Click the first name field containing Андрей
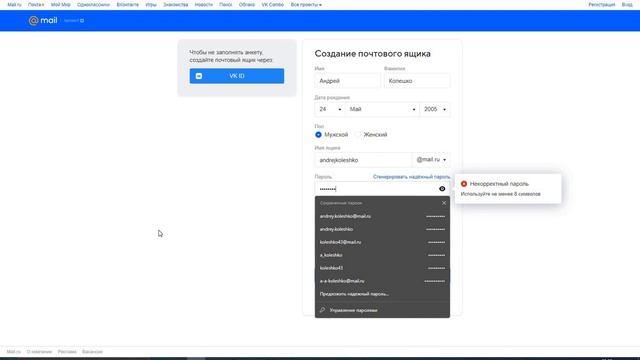This screenshot has height=360, width=640. pyautogui.click(x=347, y=81)
